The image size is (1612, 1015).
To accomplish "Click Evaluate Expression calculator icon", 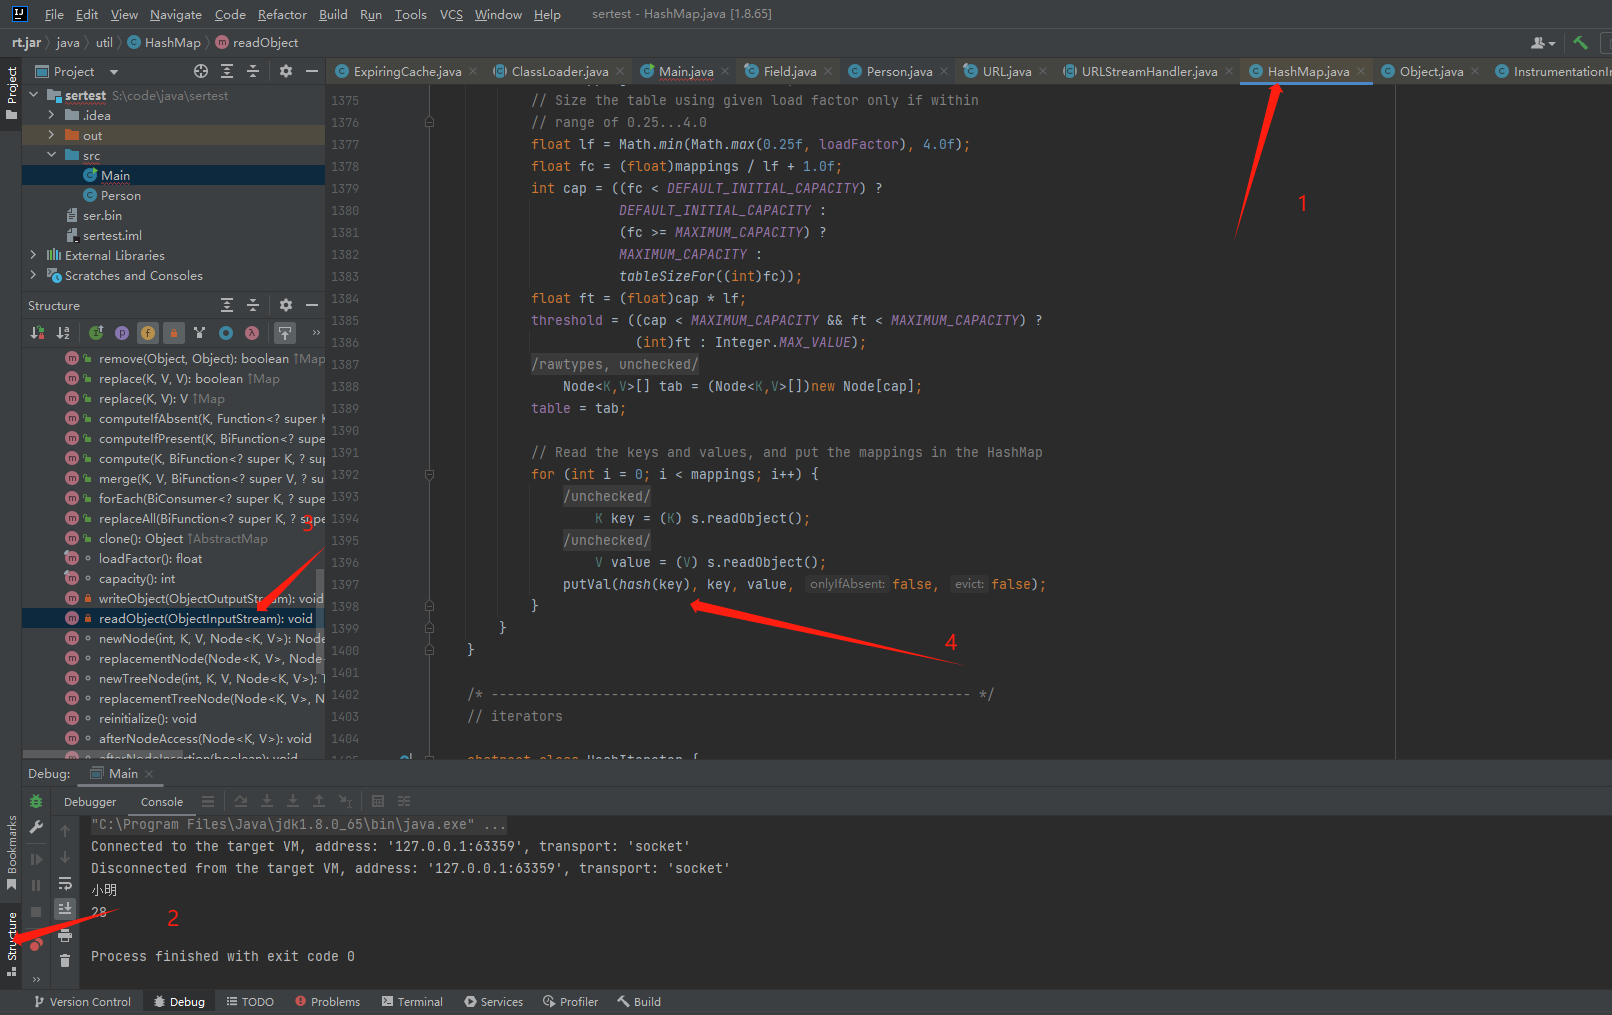I will pos(378,801).
